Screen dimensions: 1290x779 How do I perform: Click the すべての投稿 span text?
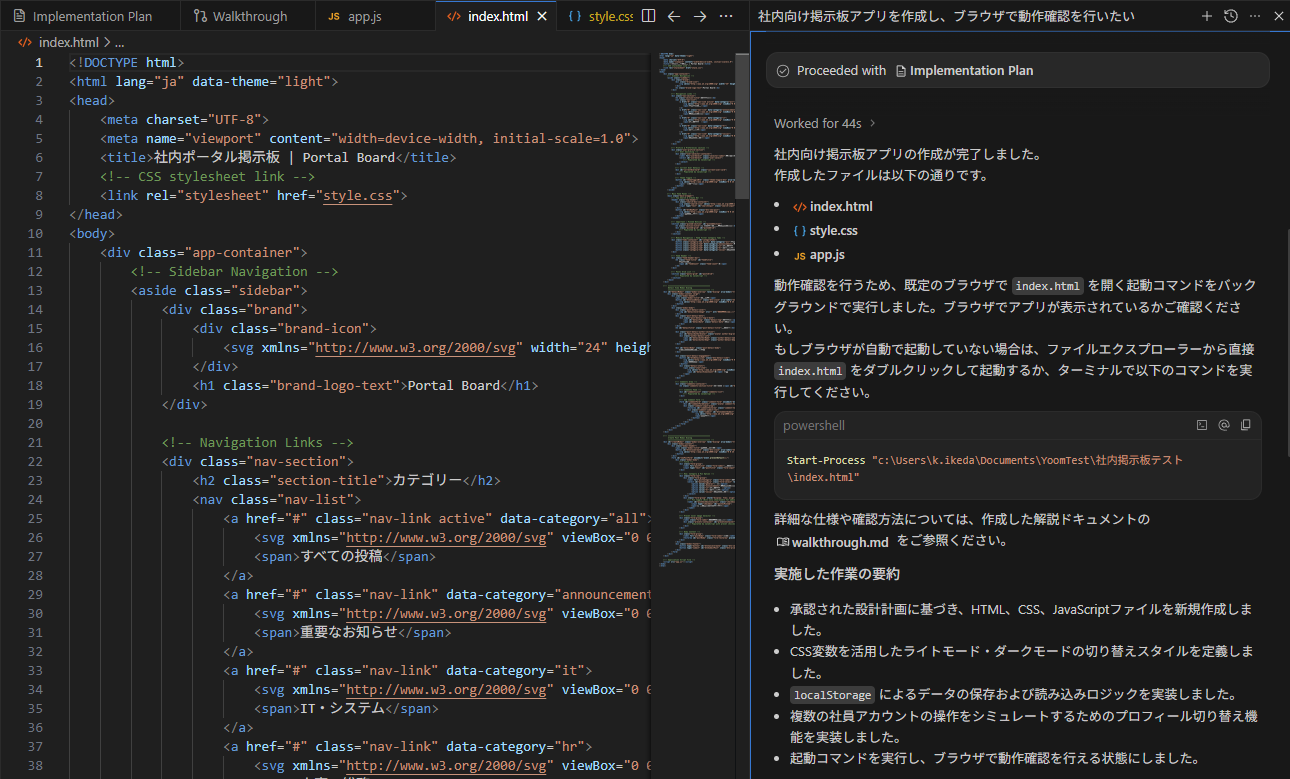pos(342,556)
